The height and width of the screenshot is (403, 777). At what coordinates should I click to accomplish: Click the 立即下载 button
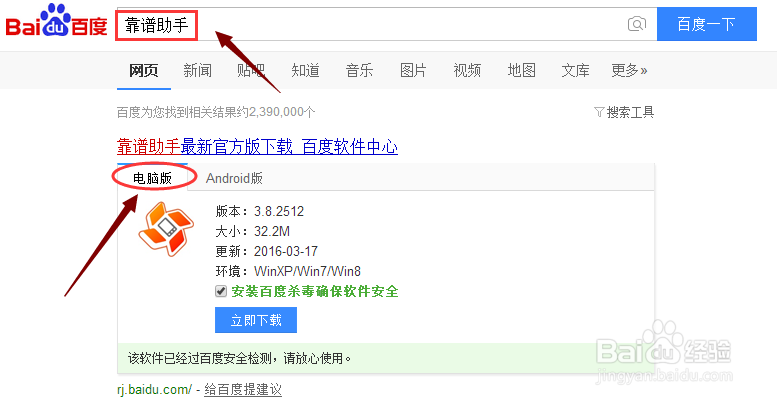256,320
